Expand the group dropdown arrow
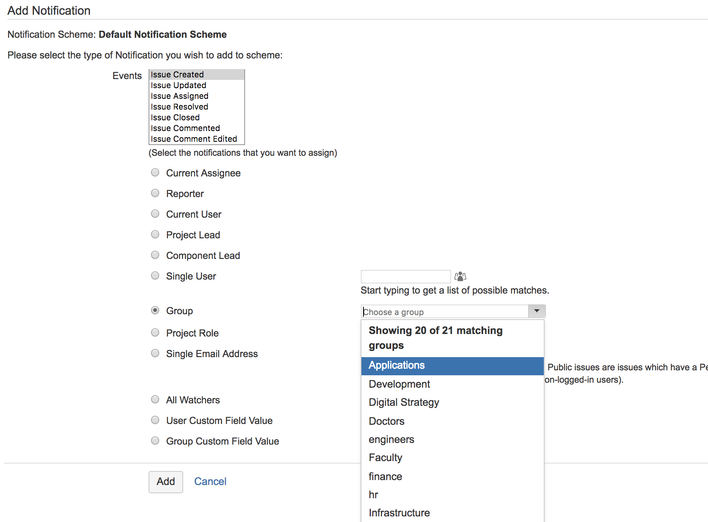Viewport: 708px width, 522px height. [x=536, y=311]
